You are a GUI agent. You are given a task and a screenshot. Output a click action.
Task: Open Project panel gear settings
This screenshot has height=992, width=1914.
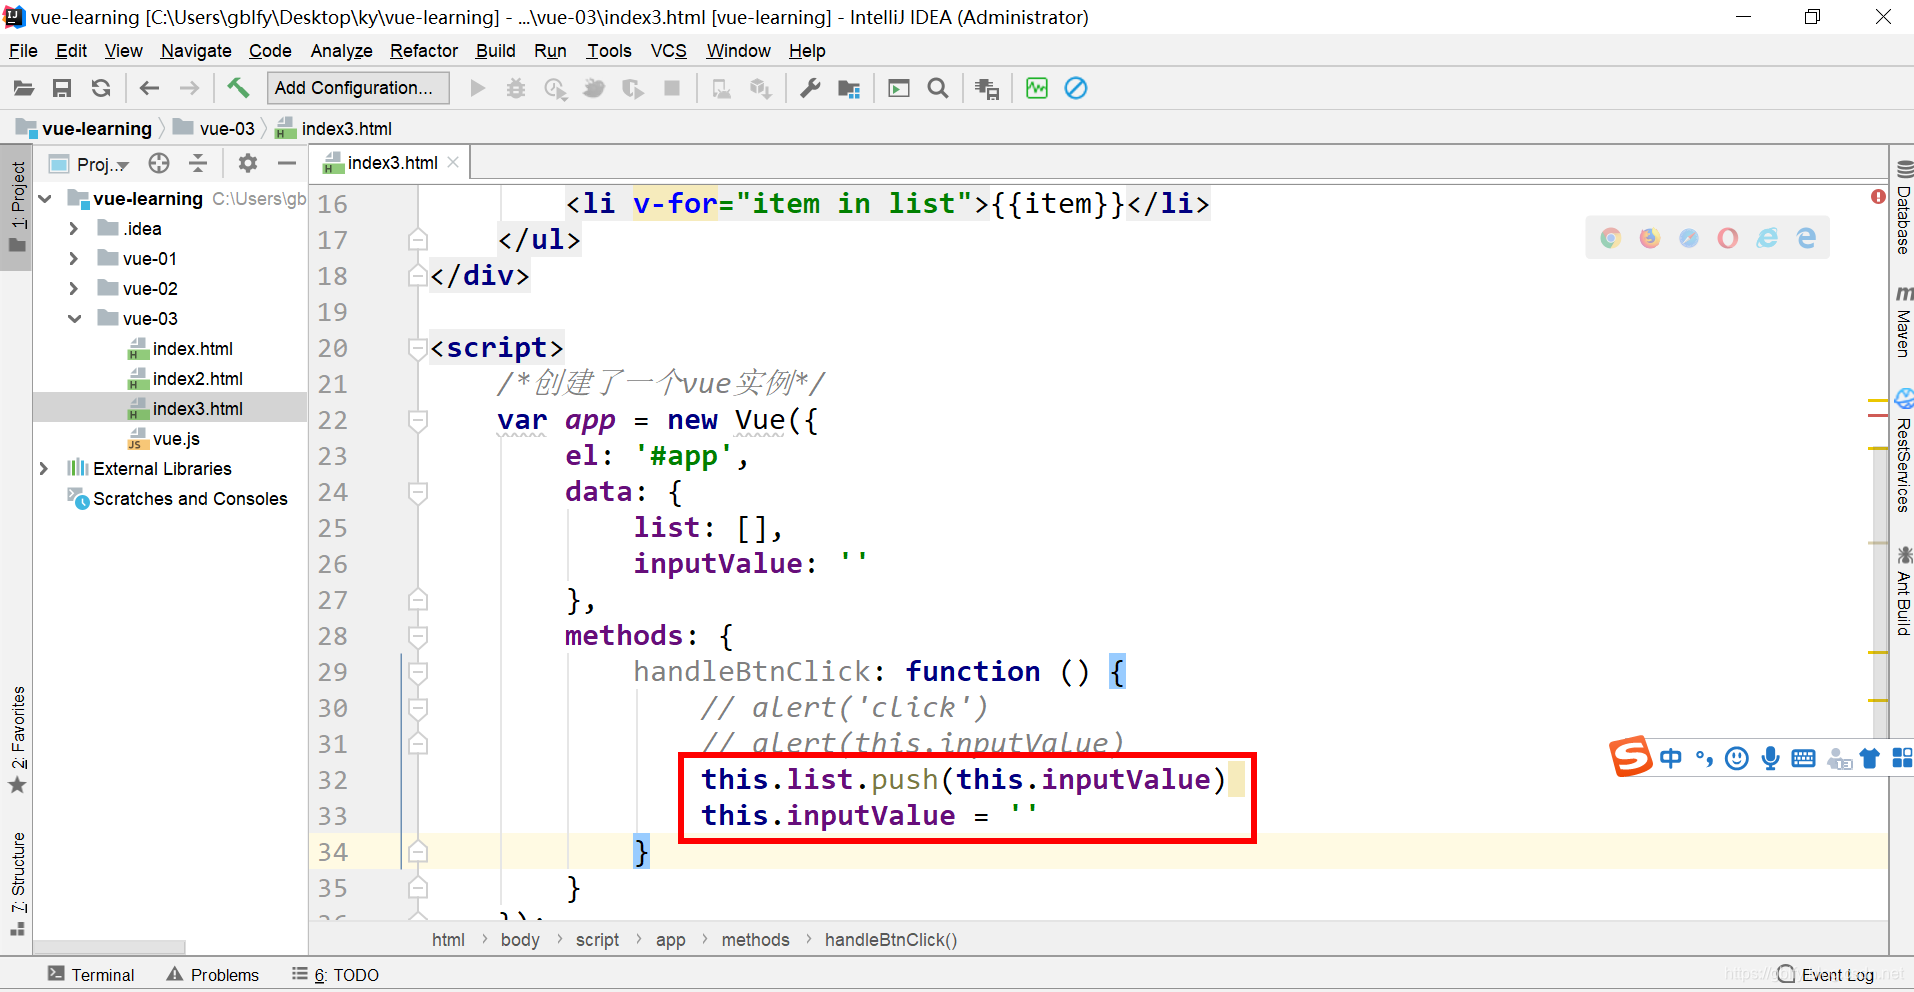pyautogui.click(x=248, y=163)
